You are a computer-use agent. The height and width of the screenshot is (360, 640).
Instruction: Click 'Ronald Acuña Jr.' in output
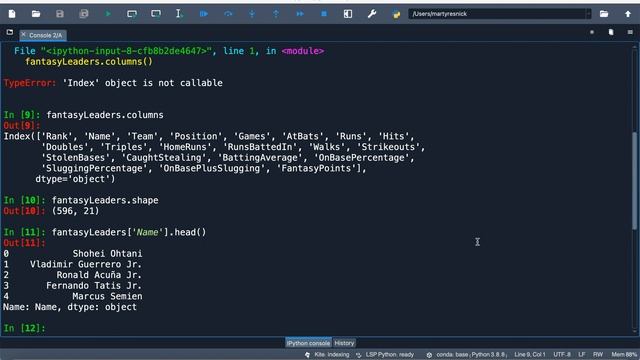click(99, 275)
